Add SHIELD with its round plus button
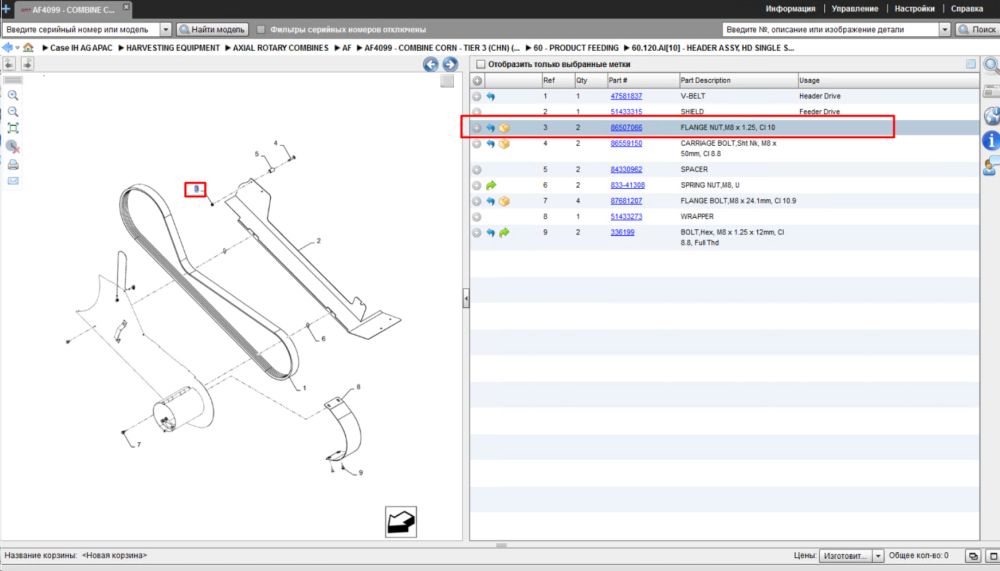1000x571 pixels. (x=476, y=112)
